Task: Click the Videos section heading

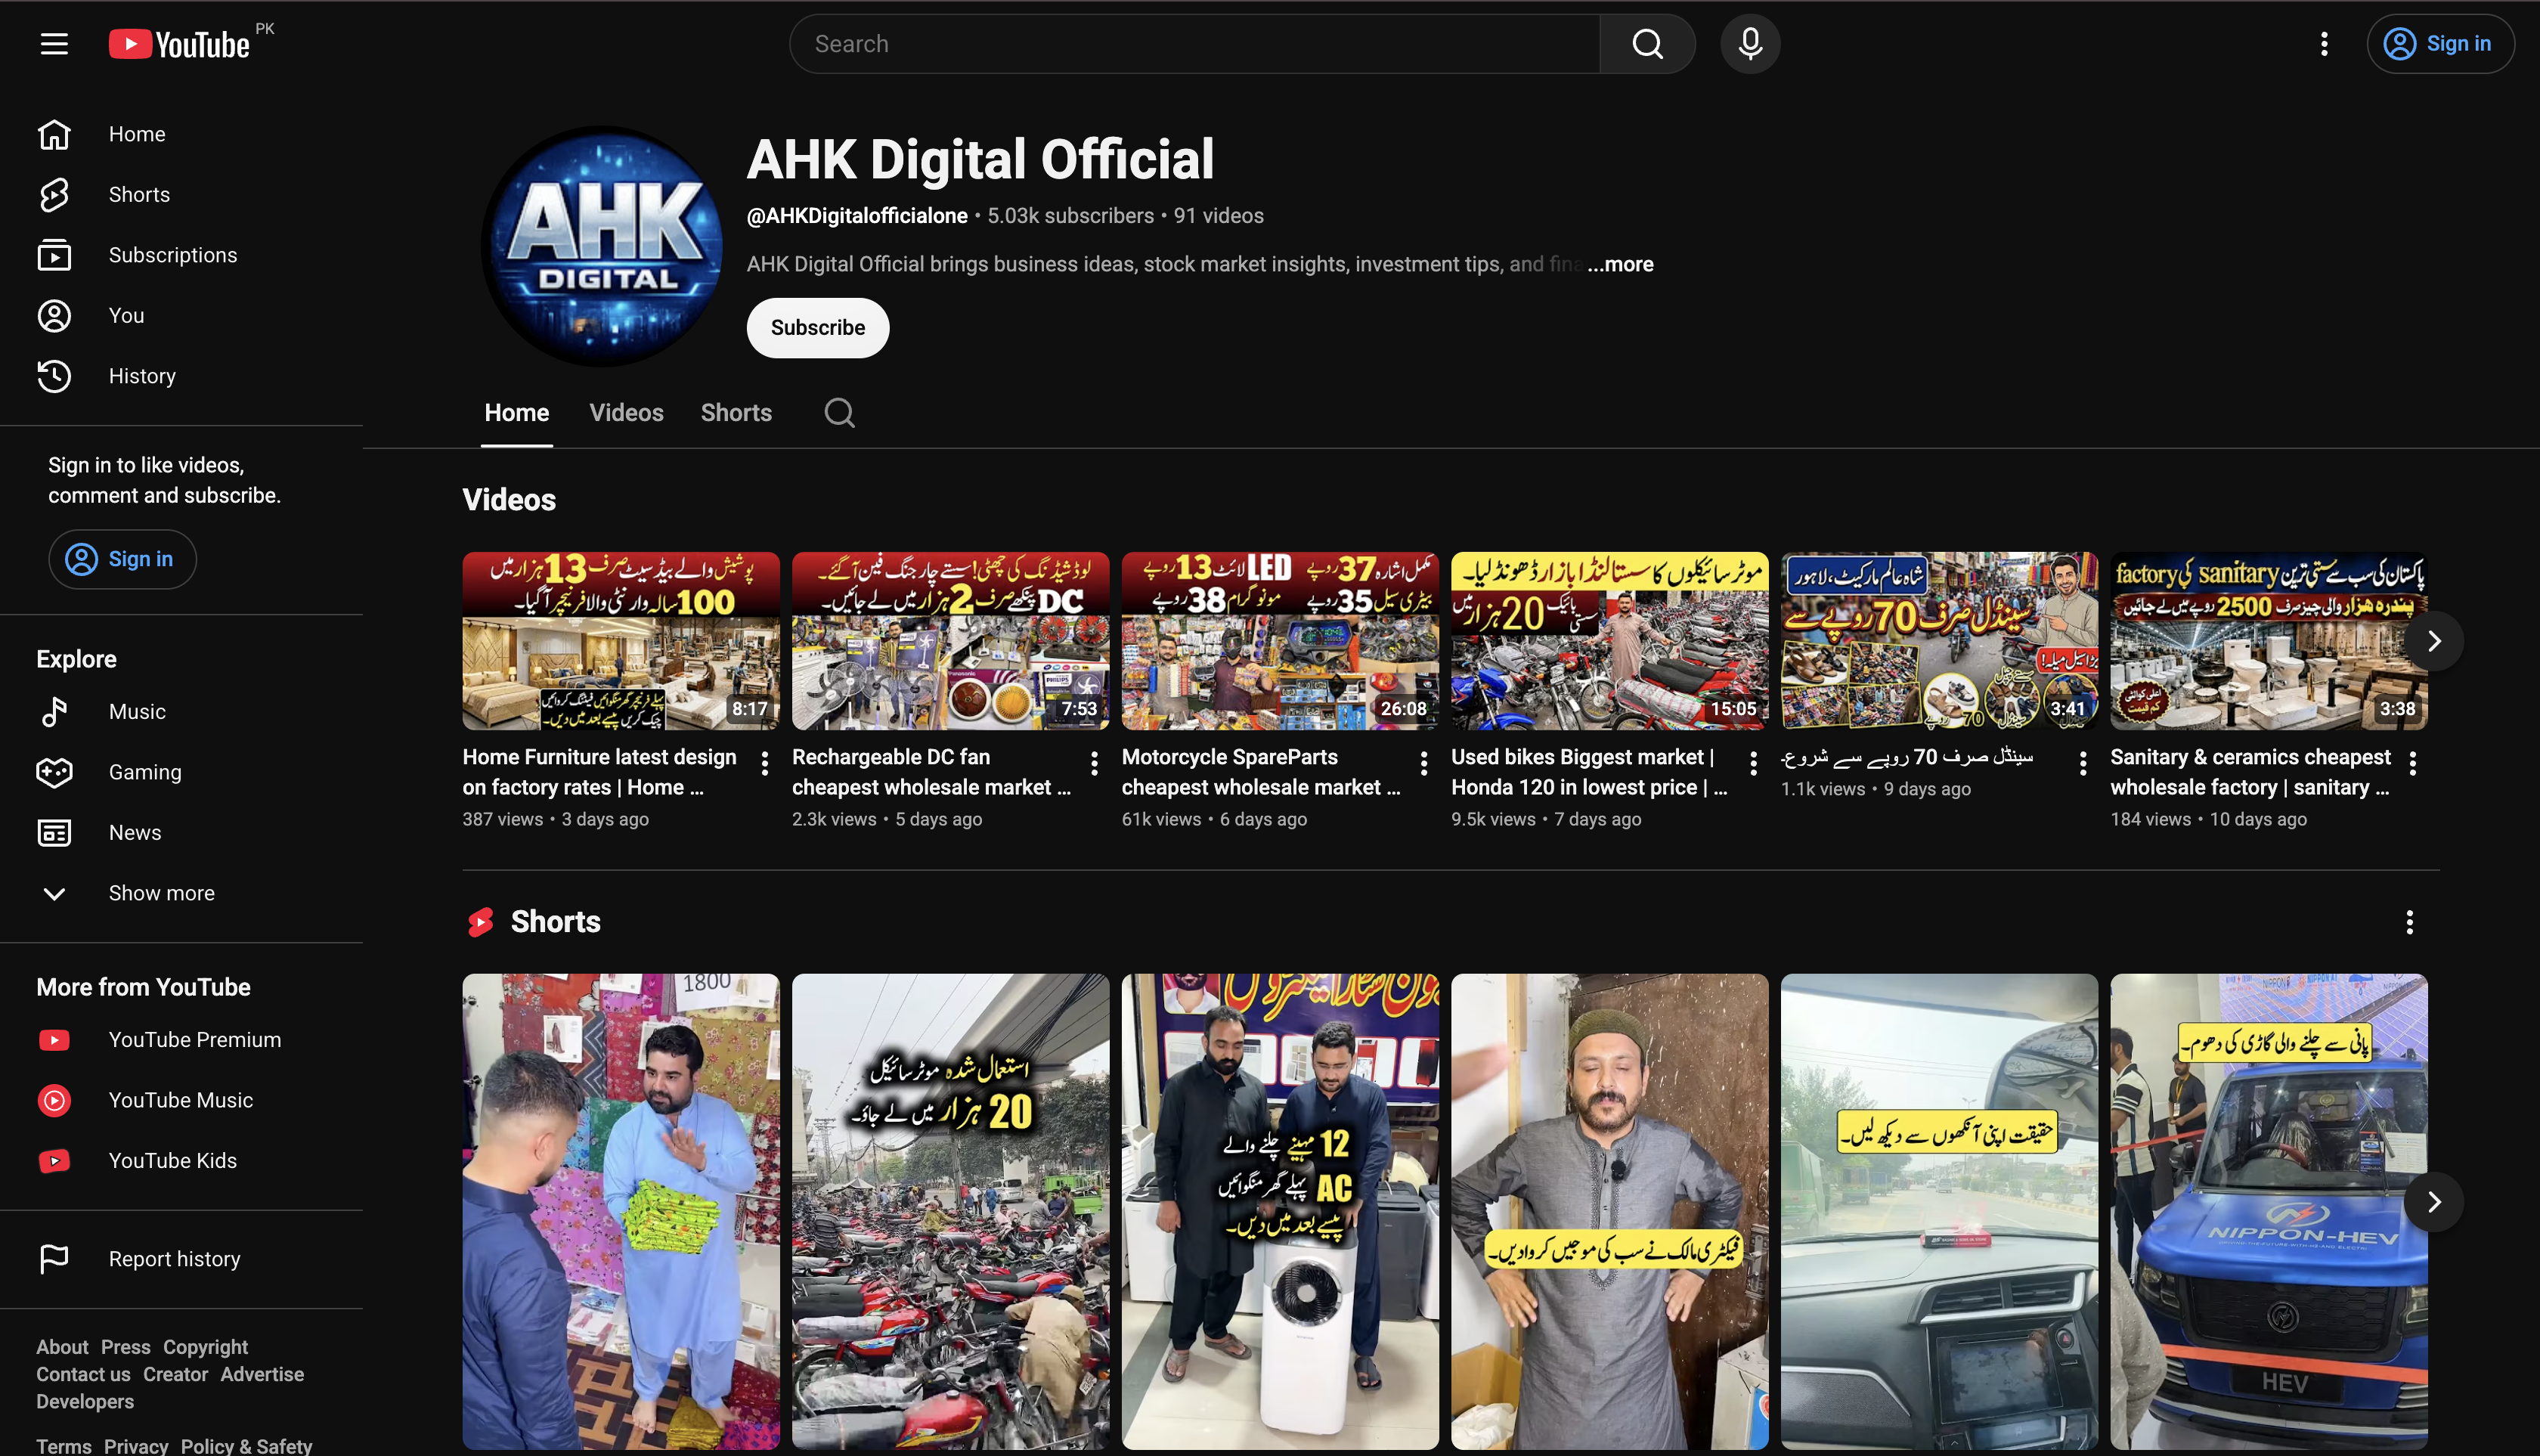Action: pyautogui.click(x=509, y=500)
